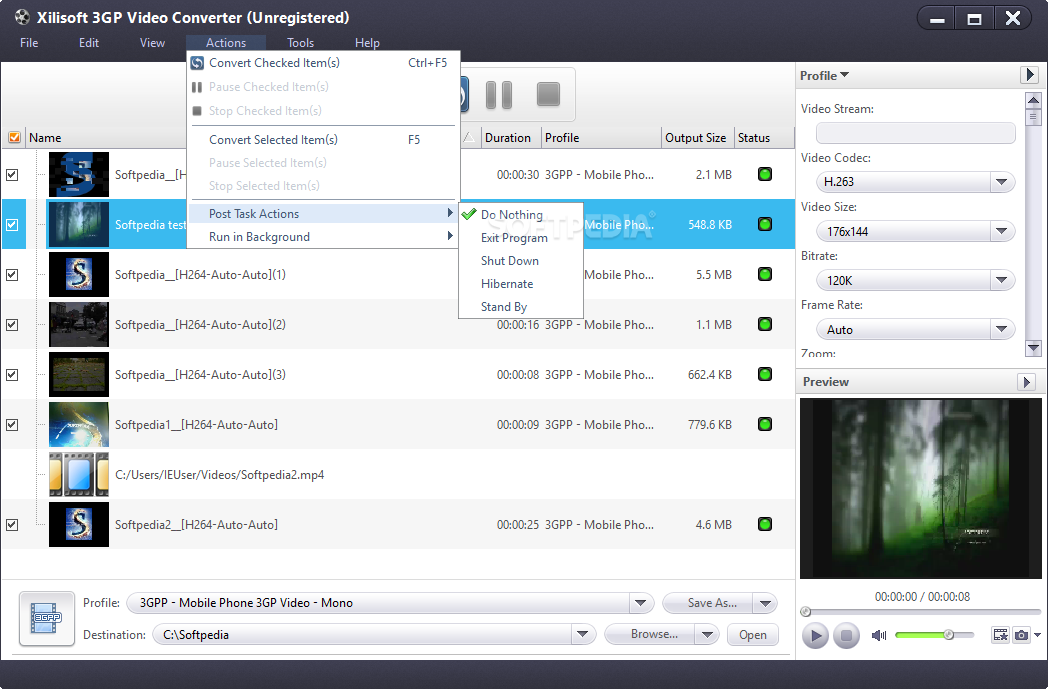
Task: Uncheck Softpedia__[H264-Auto-Auto](2) checkbox
Action: [12, 325]
